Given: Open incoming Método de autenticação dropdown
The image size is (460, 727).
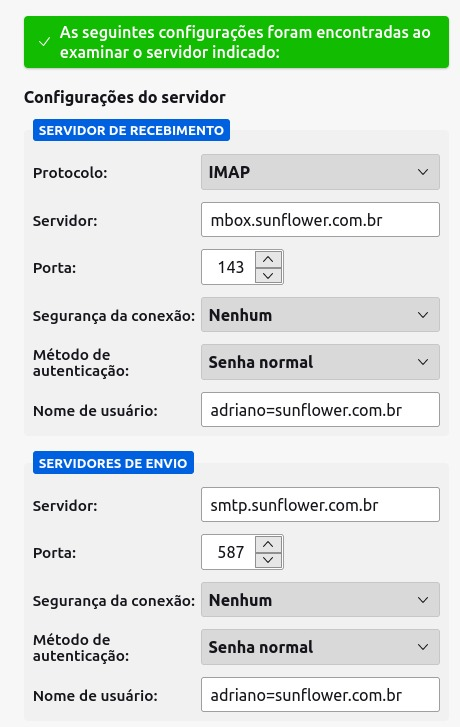Looking at the screenshot, I should 320,362.
